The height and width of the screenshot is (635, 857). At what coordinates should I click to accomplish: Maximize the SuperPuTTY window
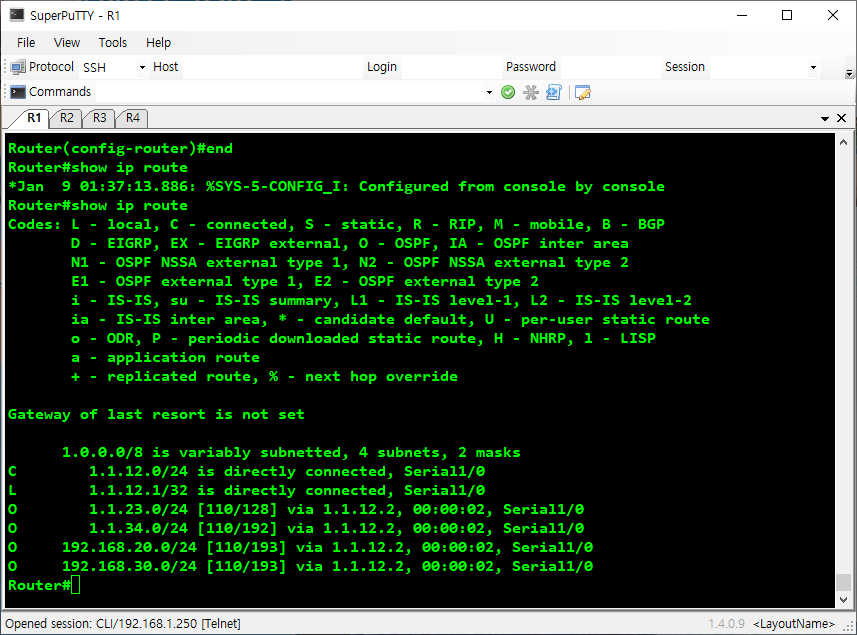click(787, 15)
